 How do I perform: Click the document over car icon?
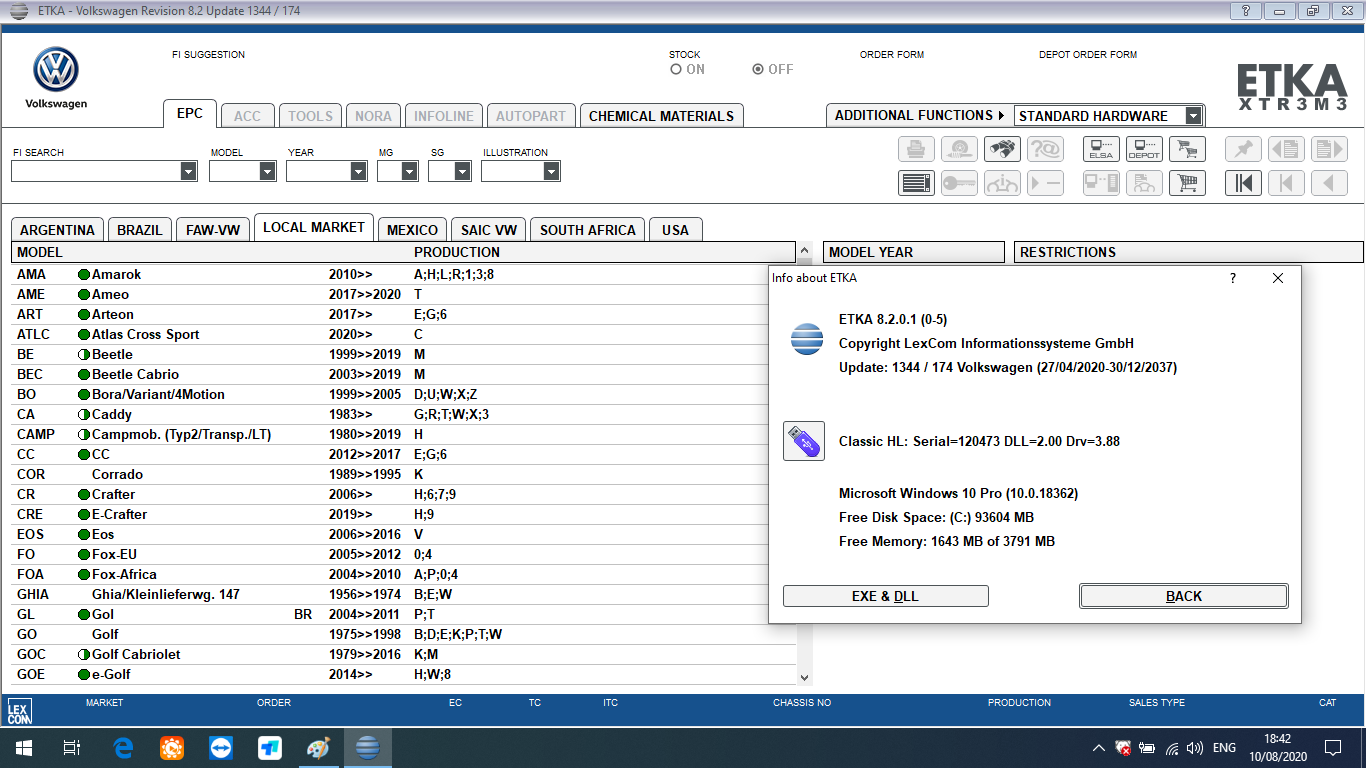pos(1144,183)
